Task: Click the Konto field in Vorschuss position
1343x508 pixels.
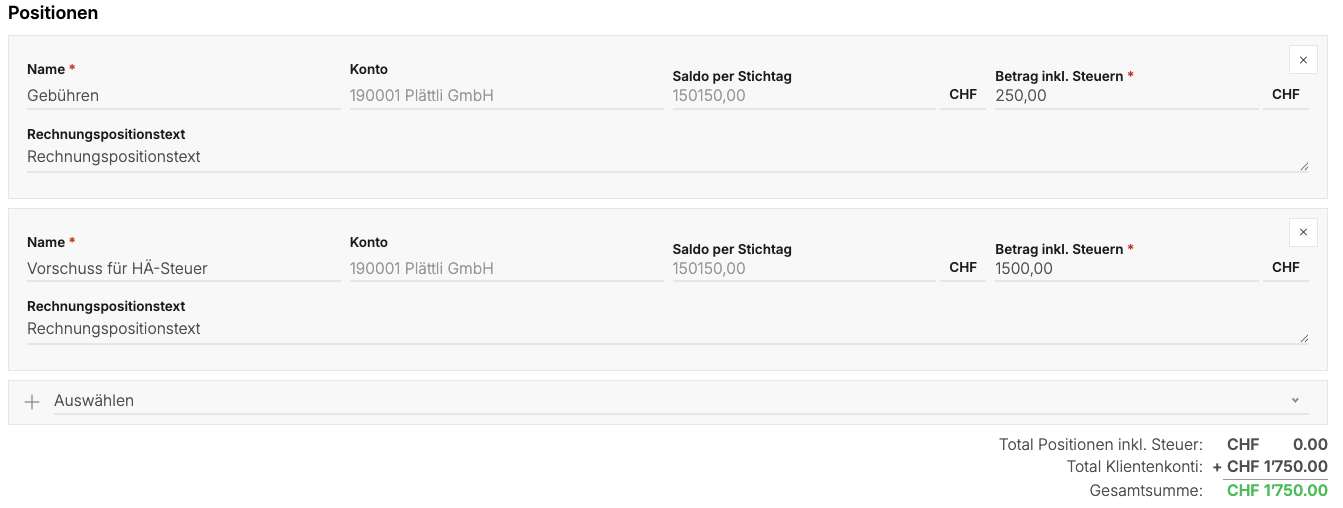Action: point(506,268)
